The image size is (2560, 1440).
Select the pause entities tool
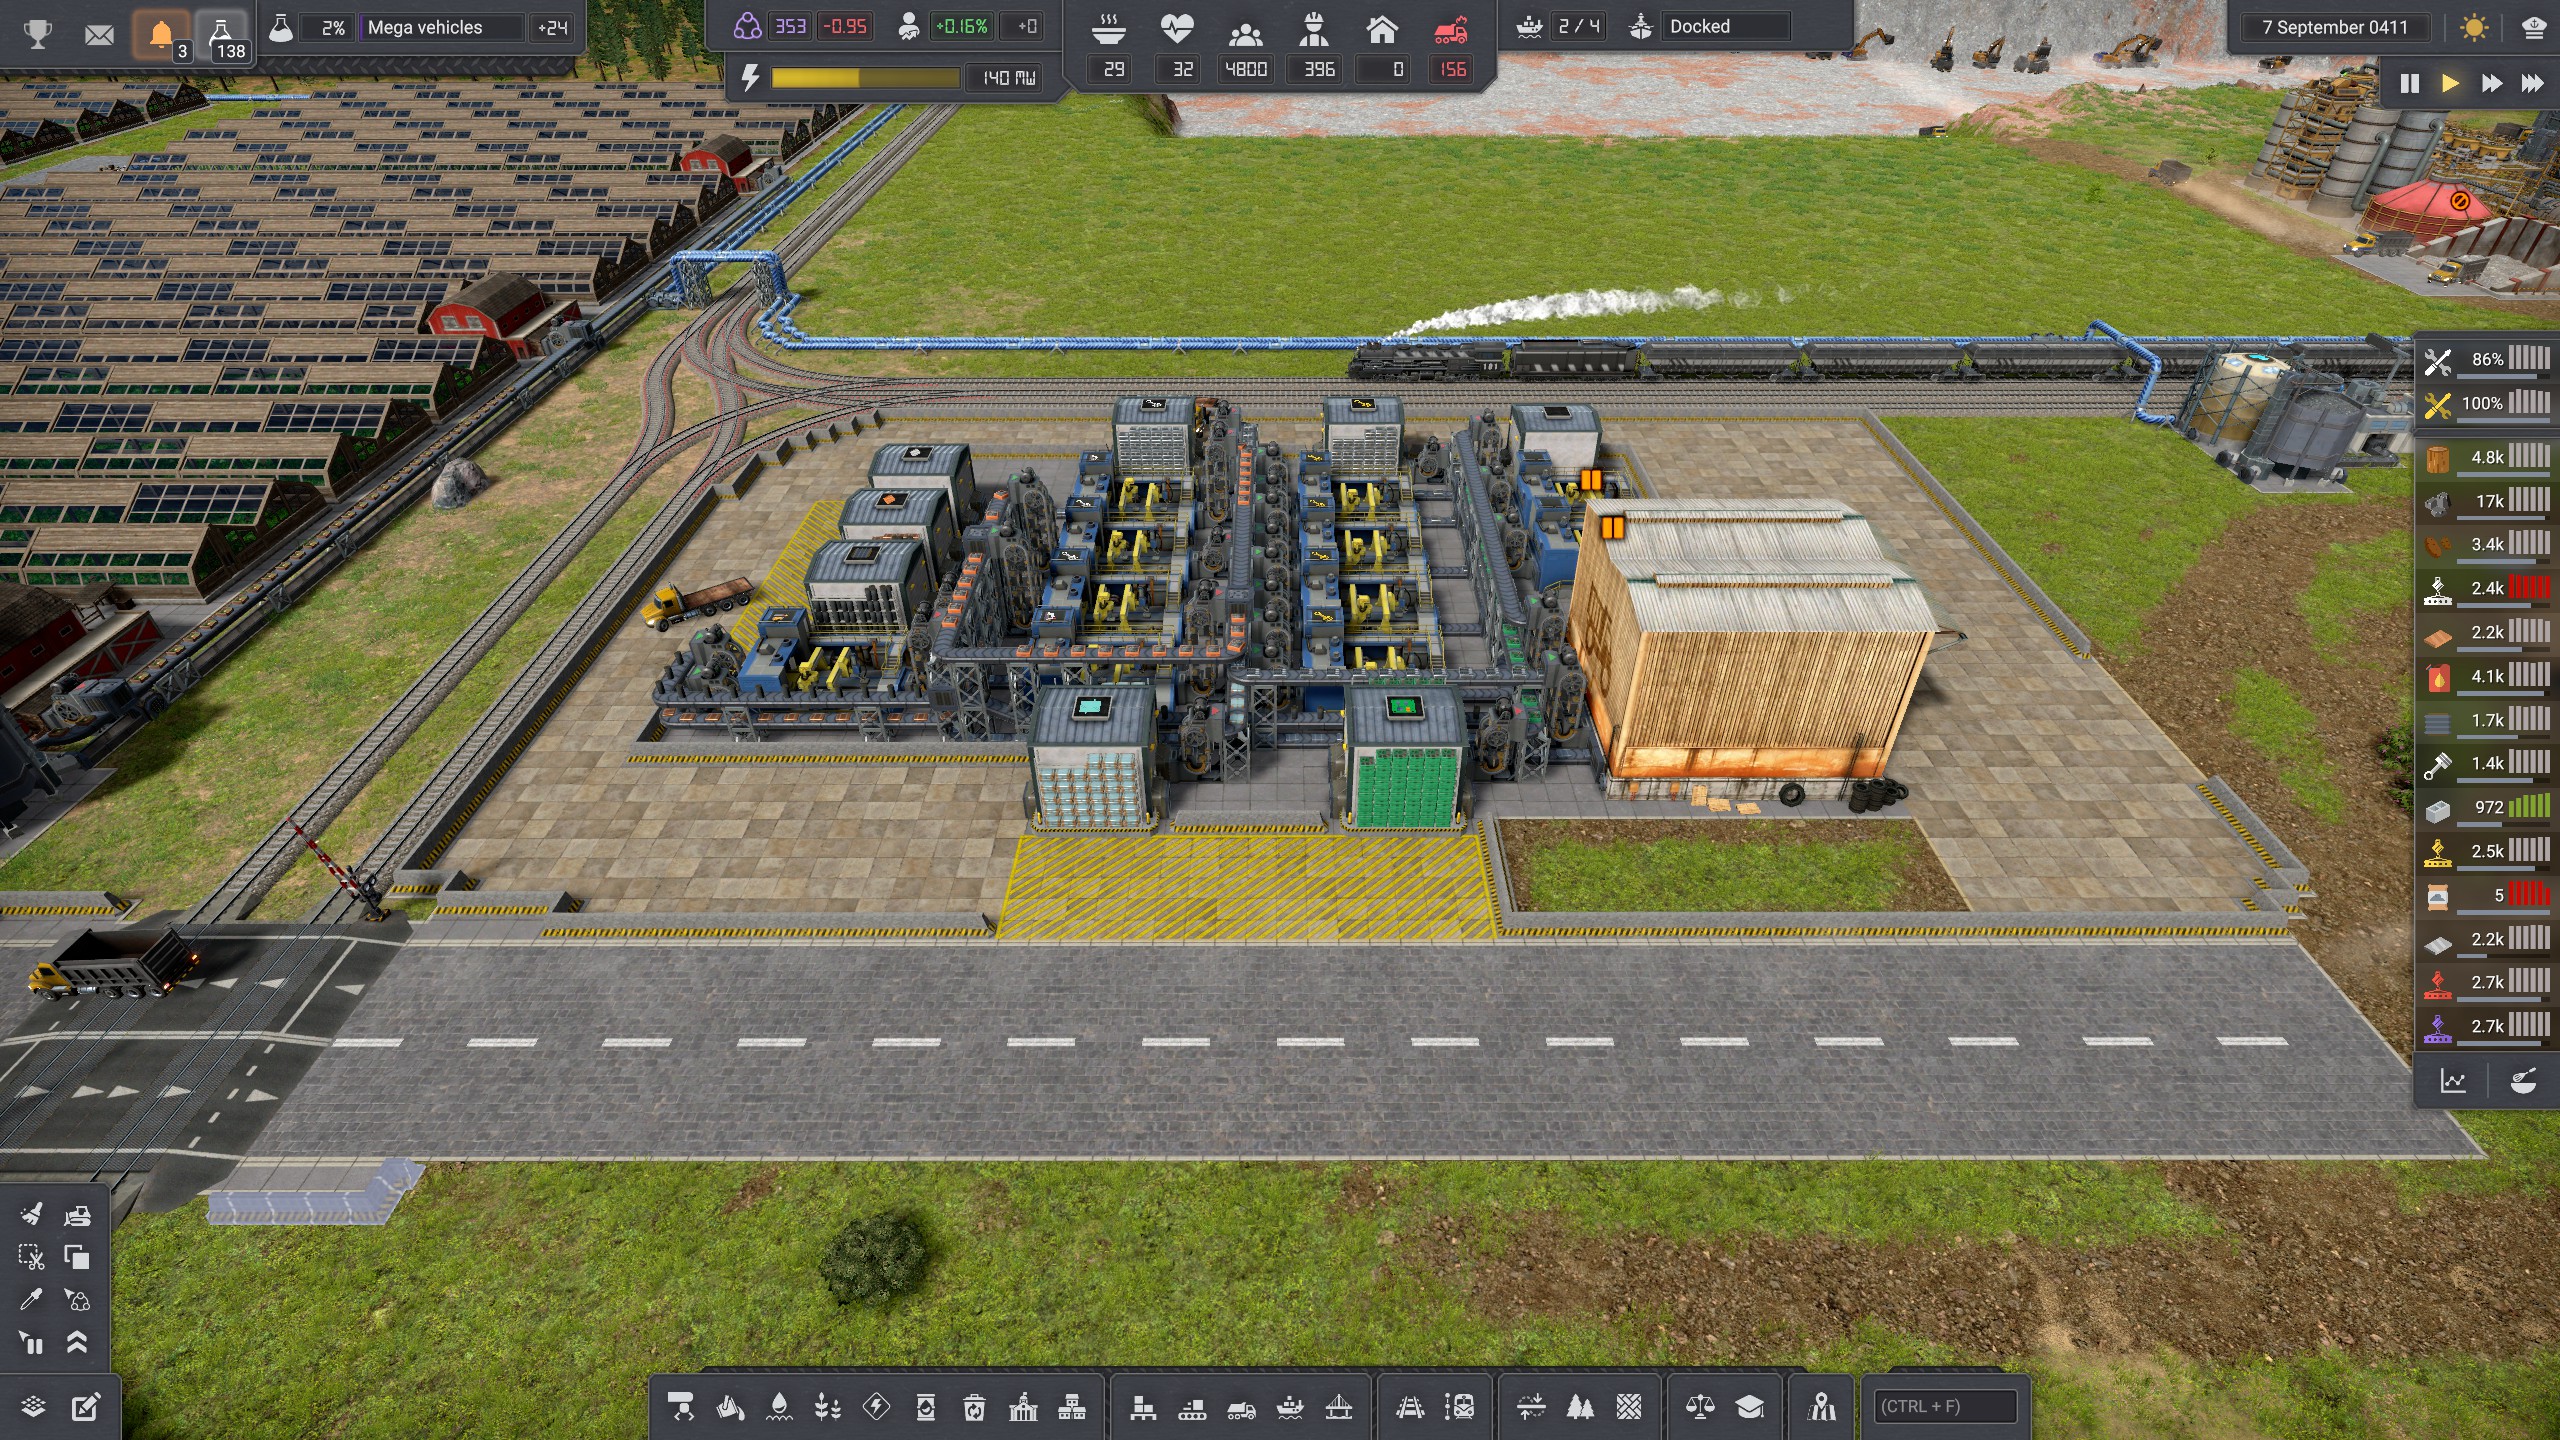coord(31,1342)
